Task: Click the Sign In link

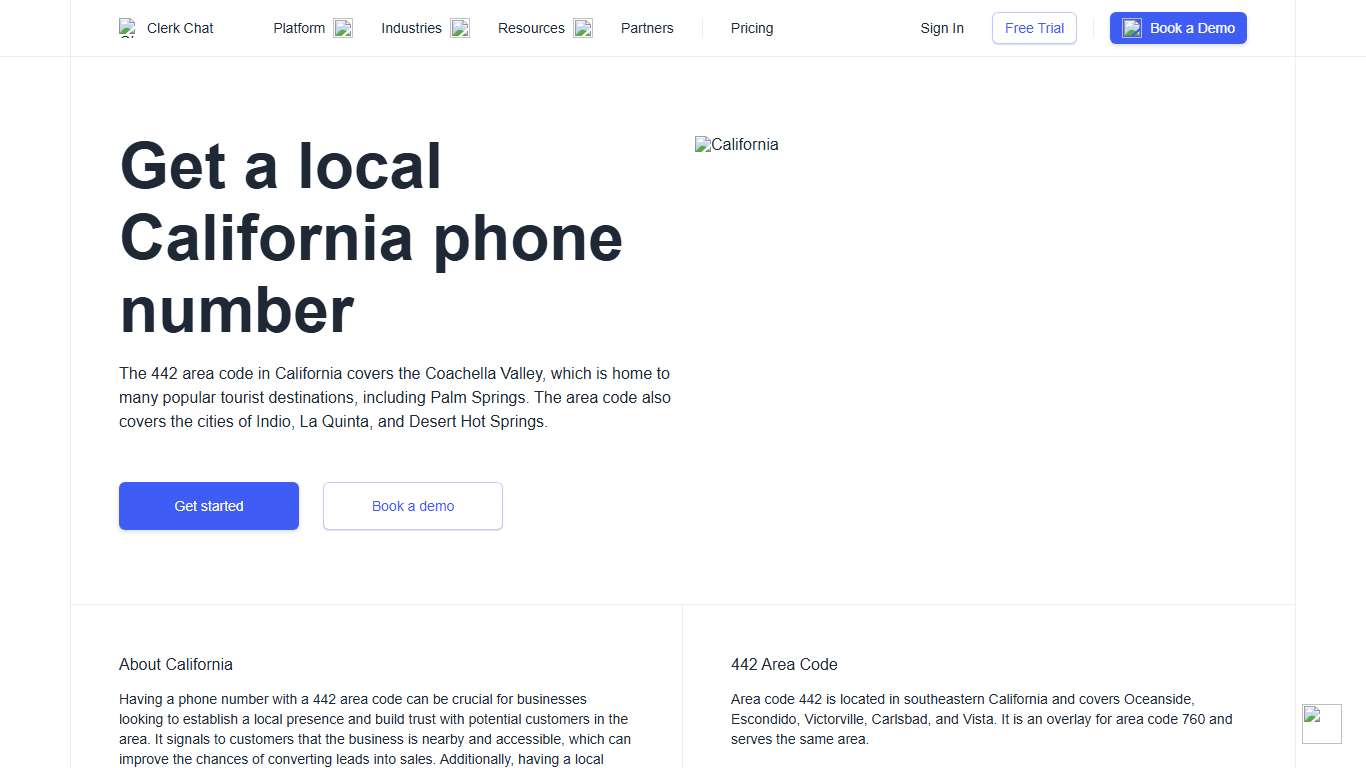Action: (942, 28)
